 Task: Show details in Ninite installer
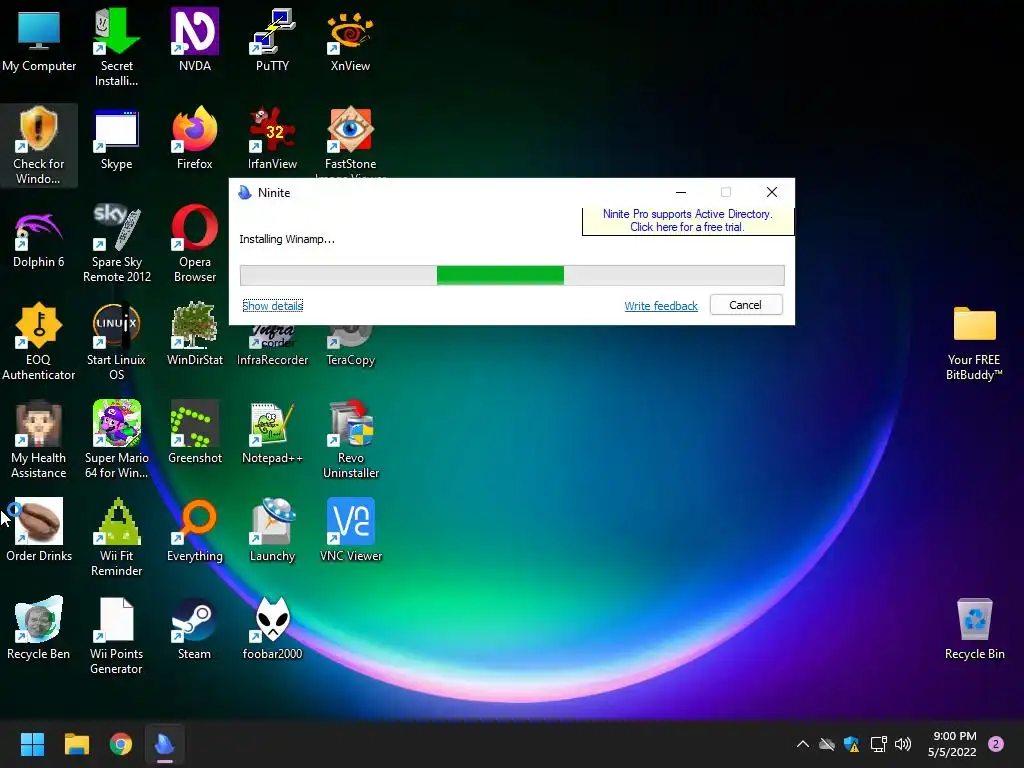[x=272, y=306]
